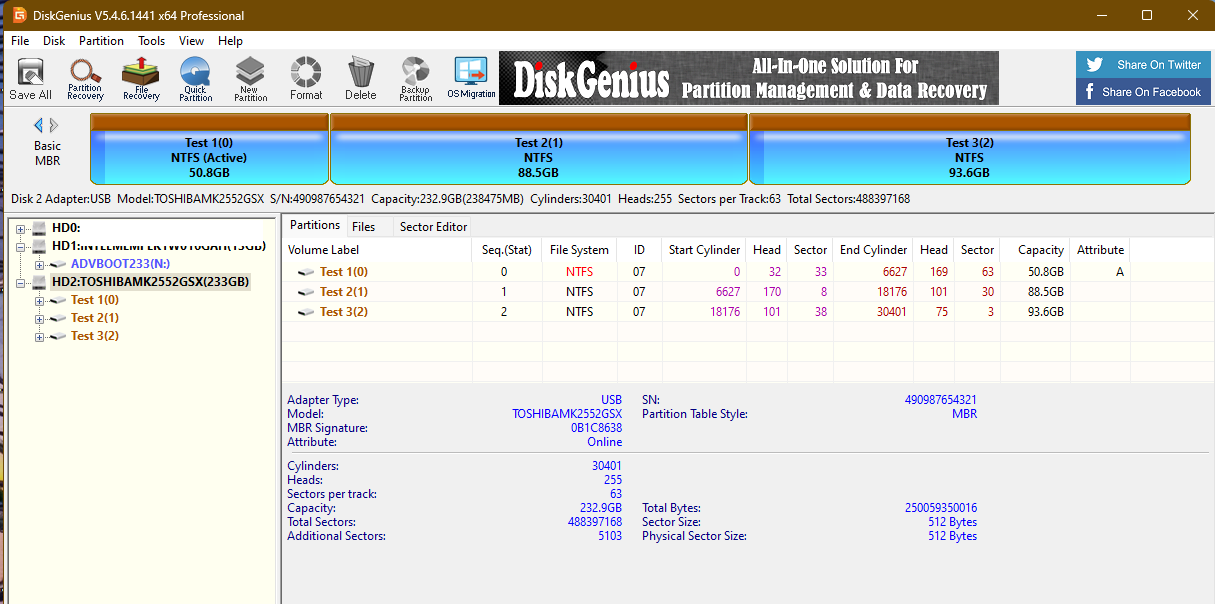Go to previous disk with left arrow
This screenshot has height=604, width=1215.
[39, 125]
